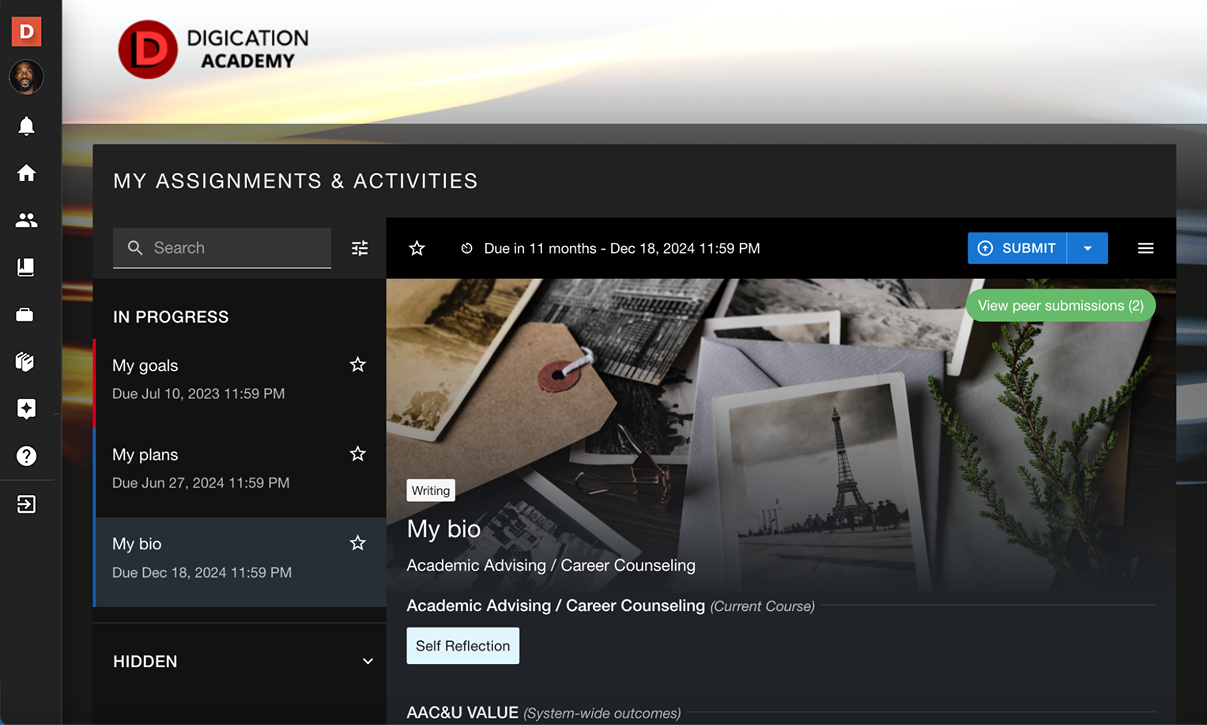This screenshot has width=1207, height=725.
Task: Toggle favorite star next to due date
Action: [417, 248]
